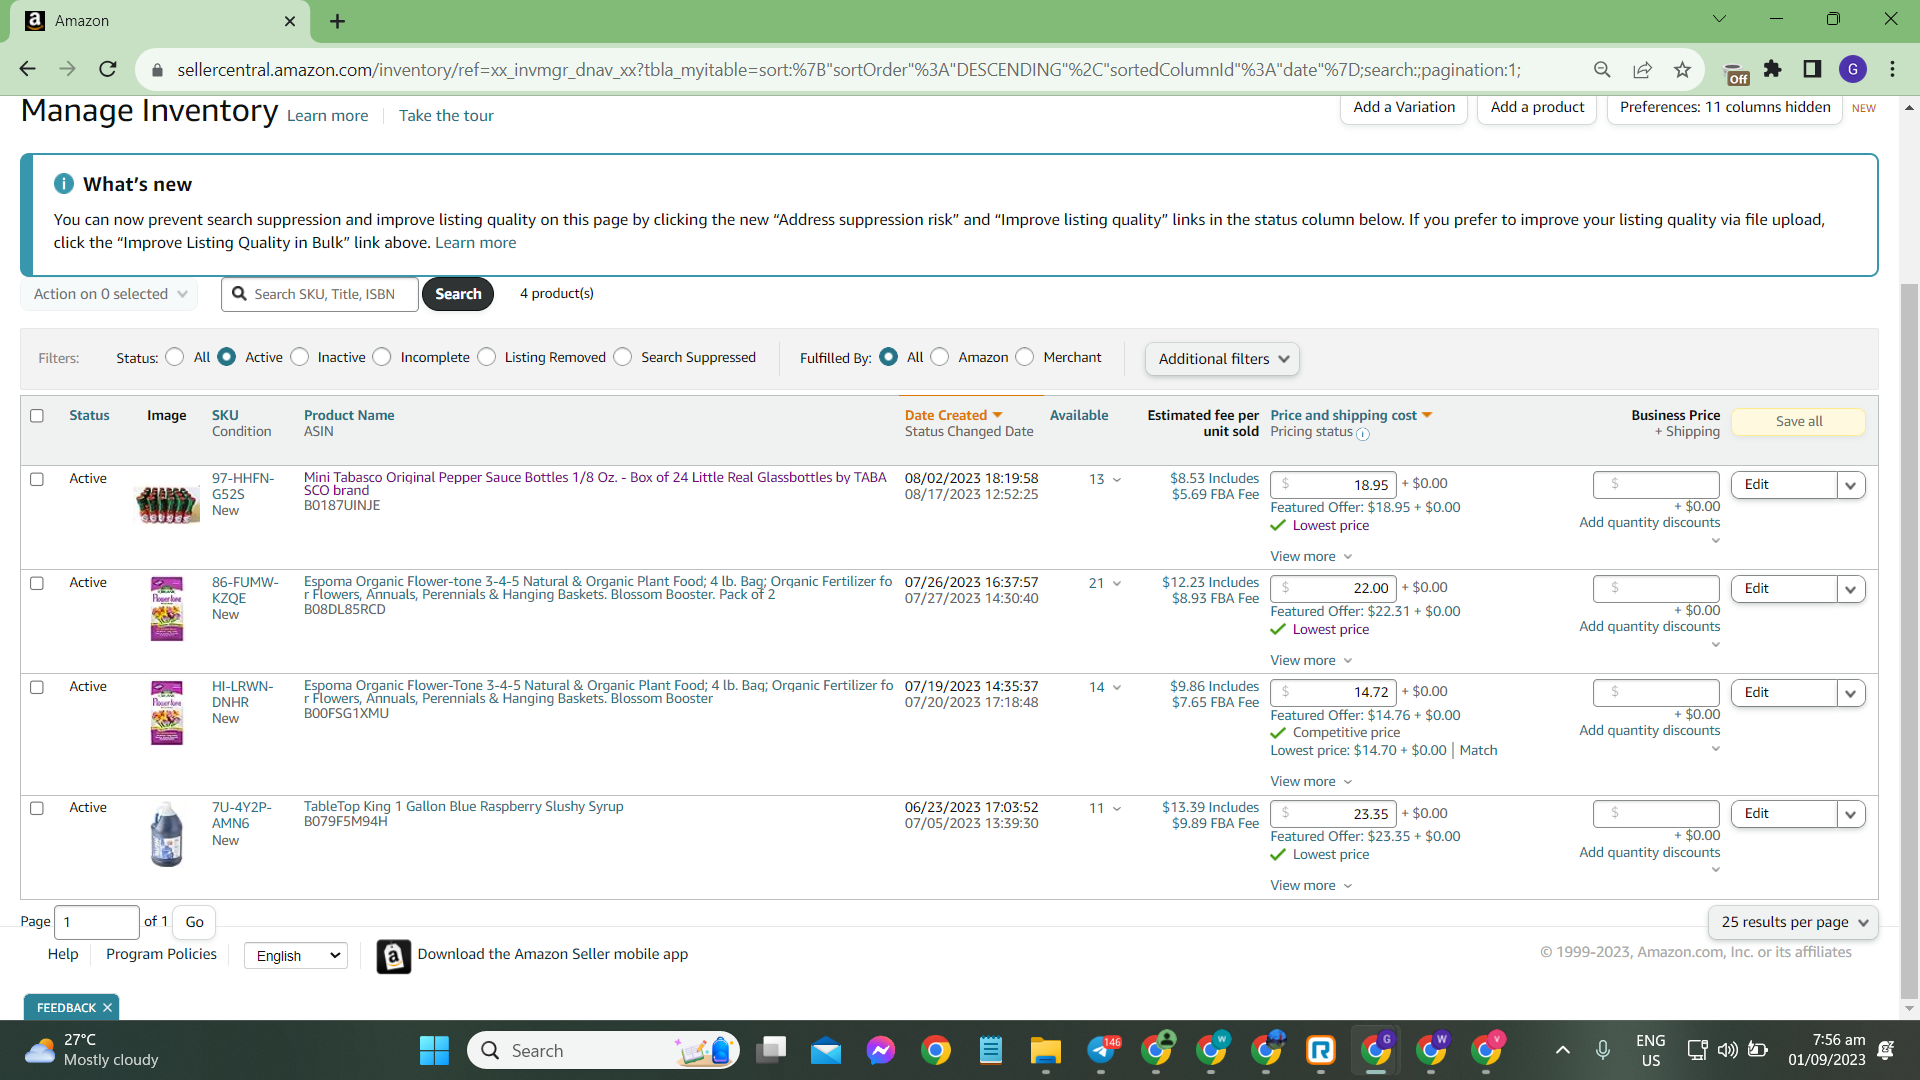
Task: Check the 86-FUMW-KZQE row checkbox
Action: [37, 584]
